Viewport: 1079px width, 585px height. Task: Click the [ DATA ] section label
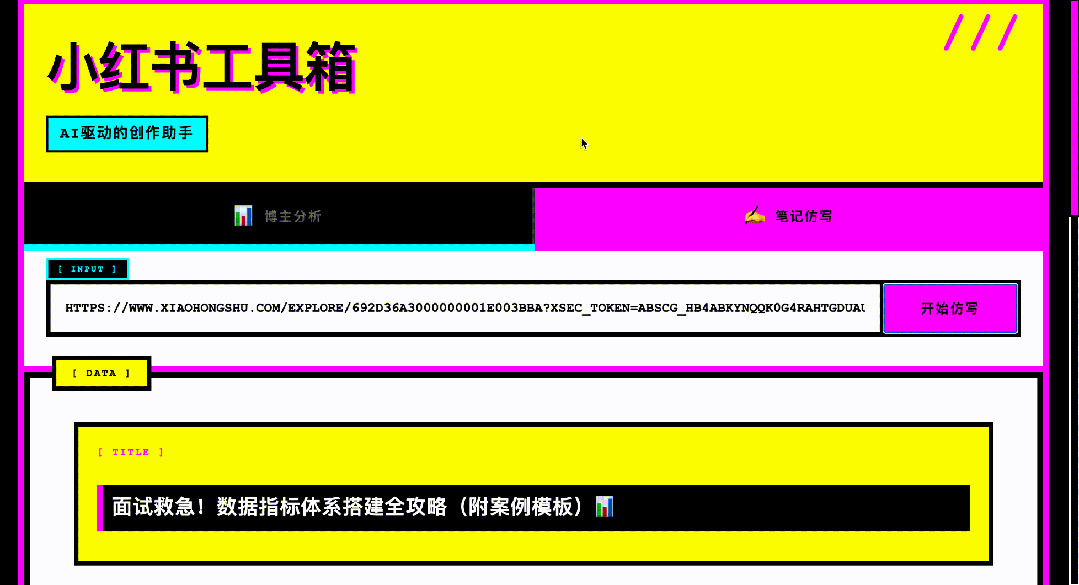pyautogui.click(x=101, y=373)
